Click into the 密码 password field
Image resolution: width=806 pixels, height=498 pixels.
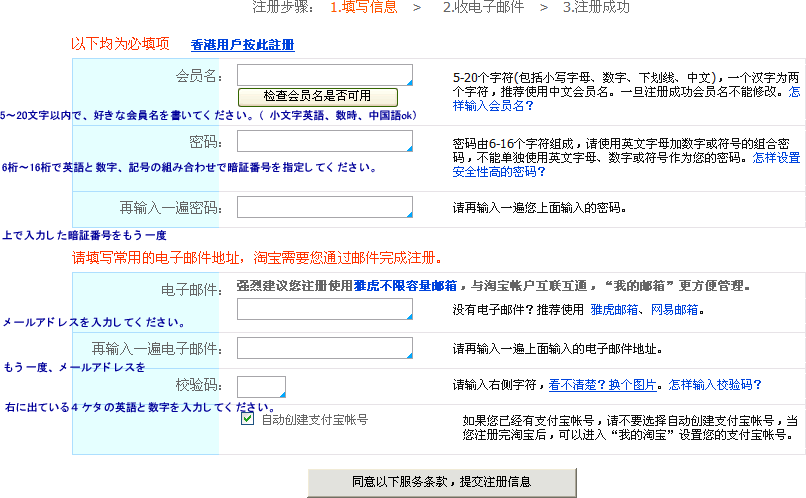click(x=324, y=141)
